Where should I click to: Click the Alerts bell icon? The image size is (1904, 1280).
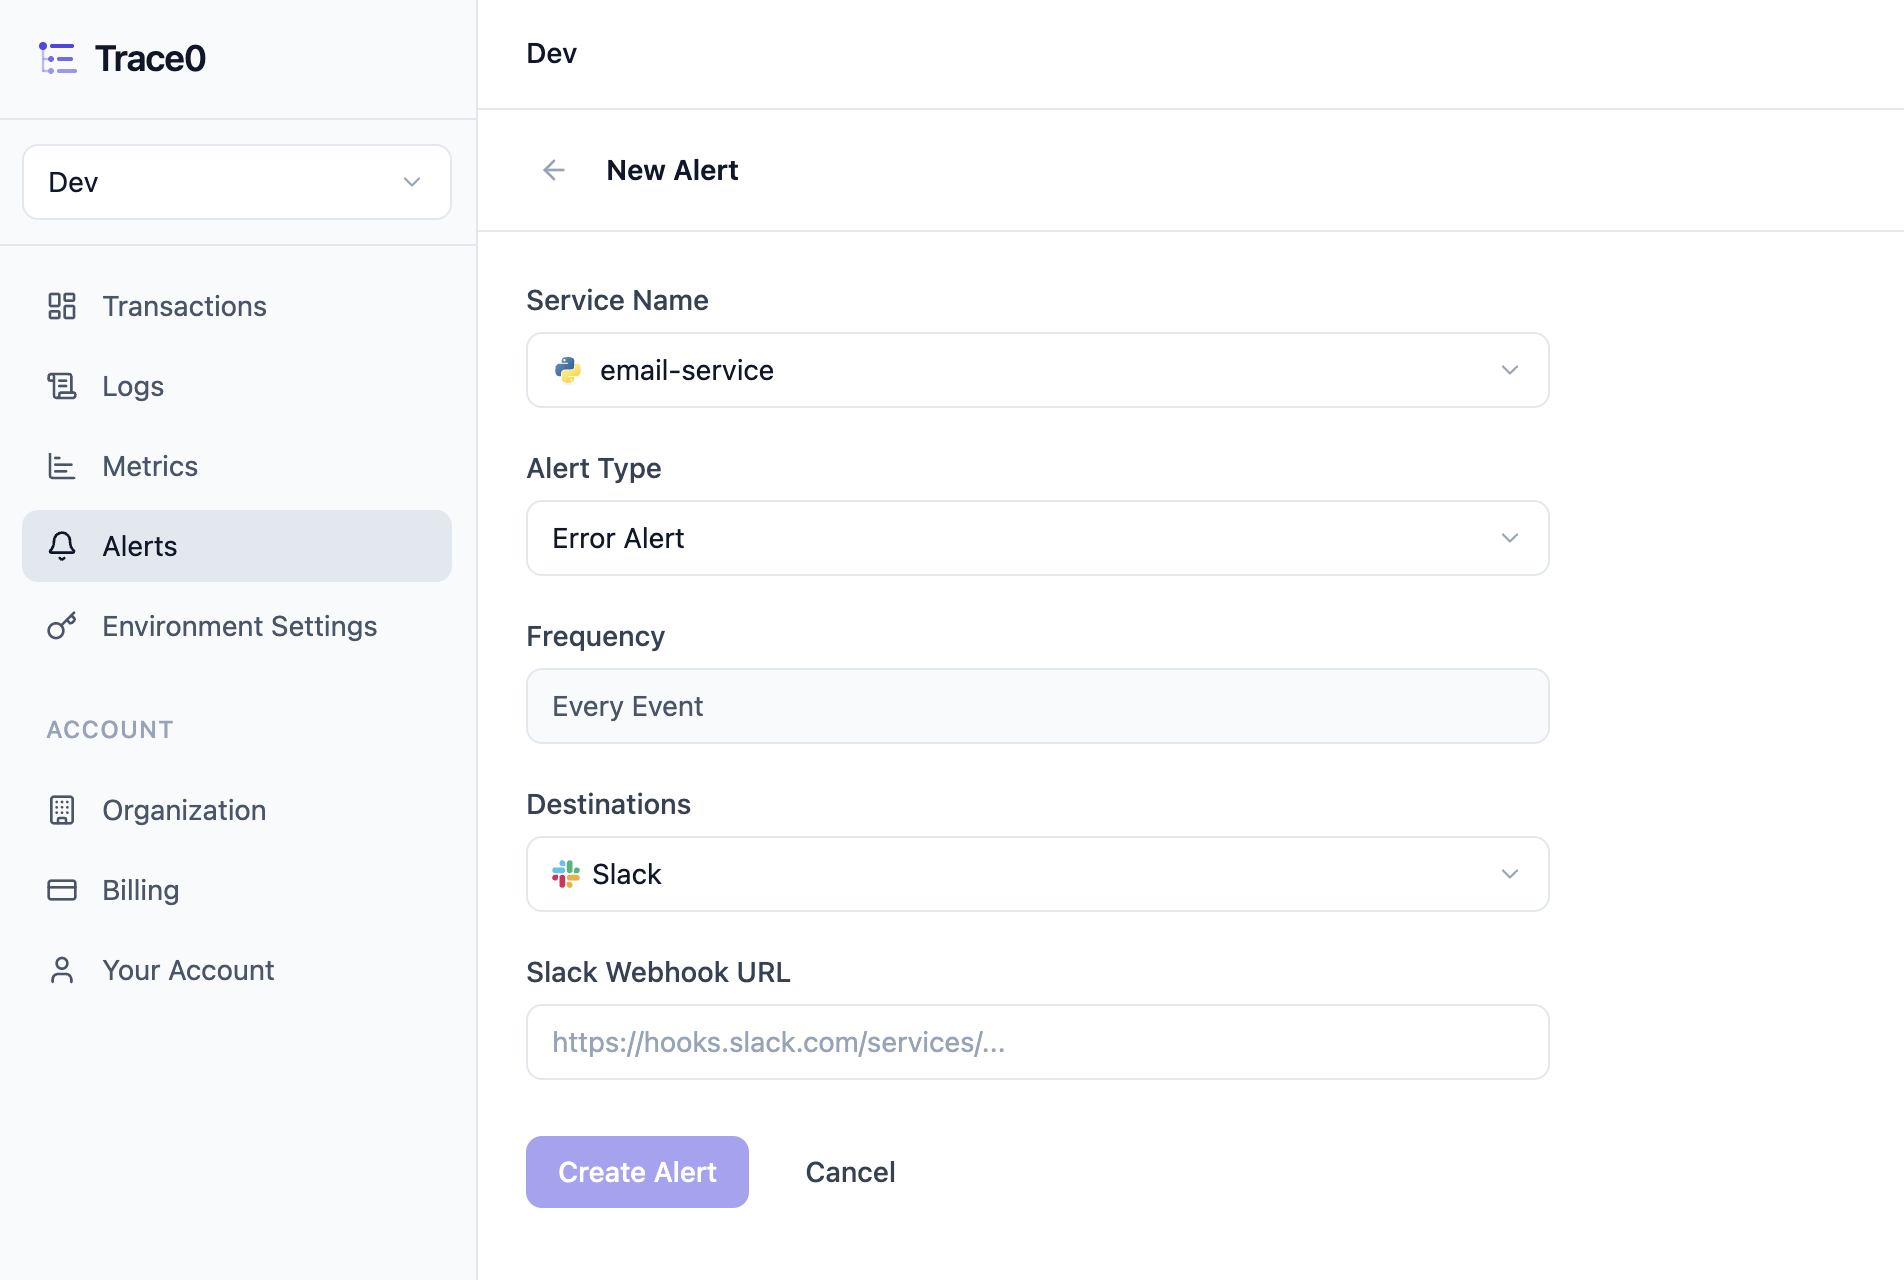[62, 546]
